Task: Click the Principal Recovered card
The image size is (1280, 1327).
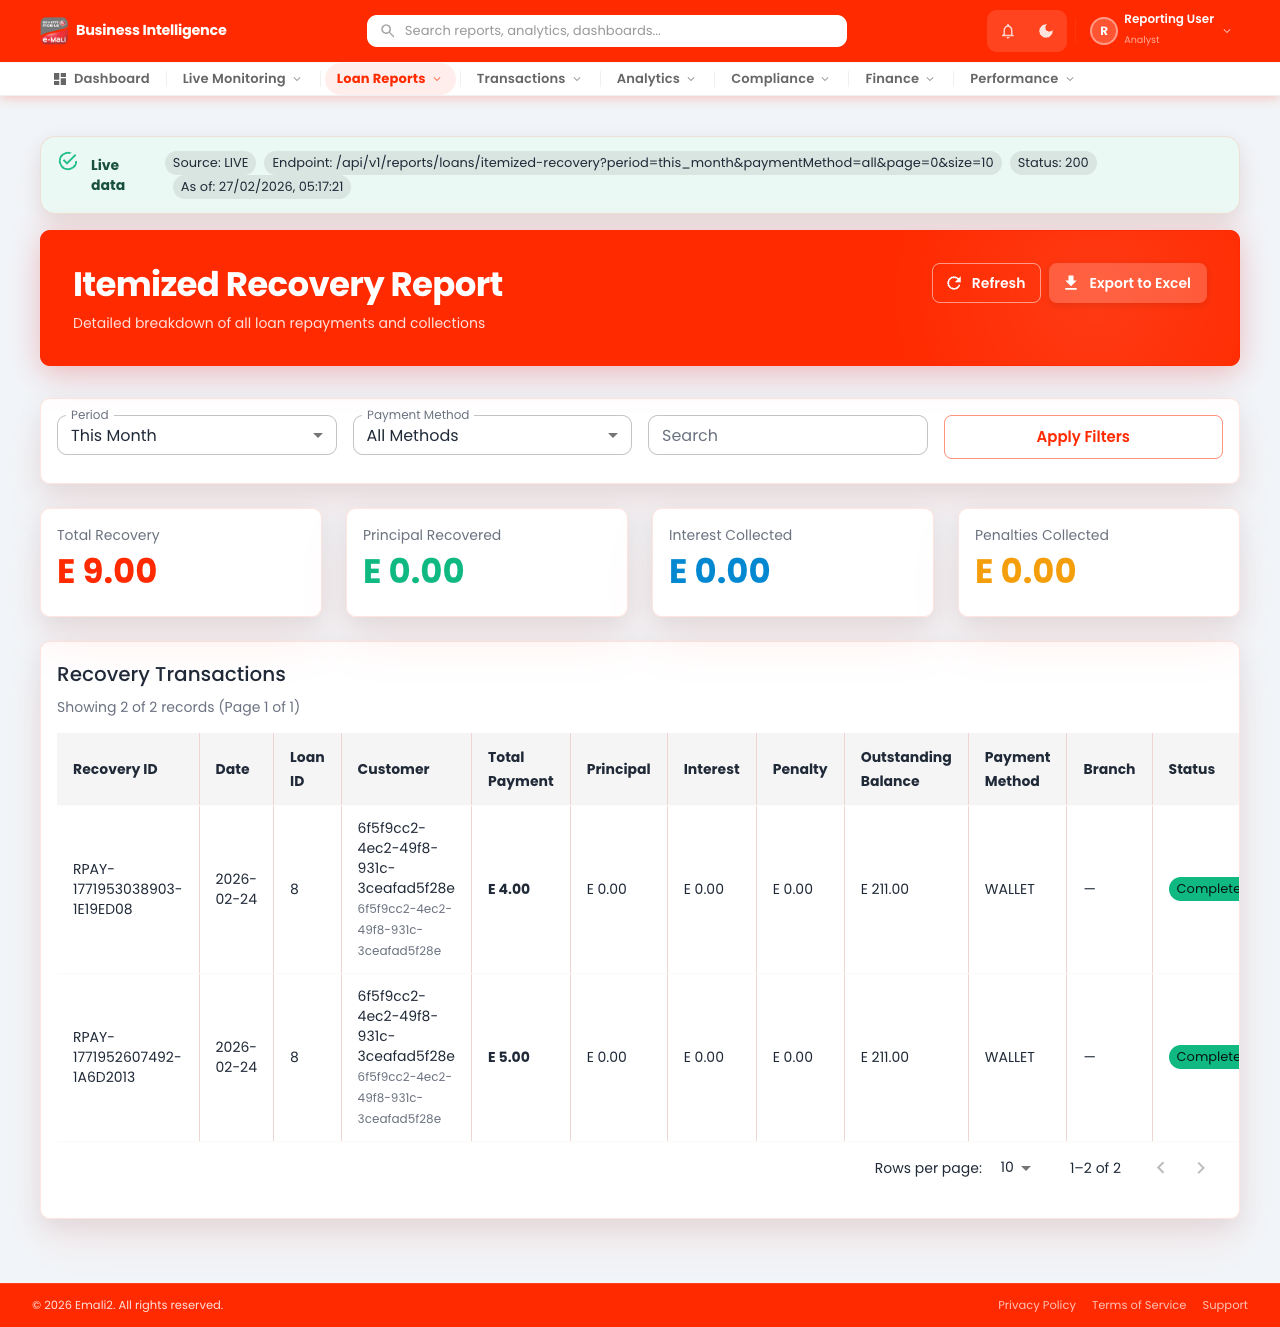Action: [487, 562]
